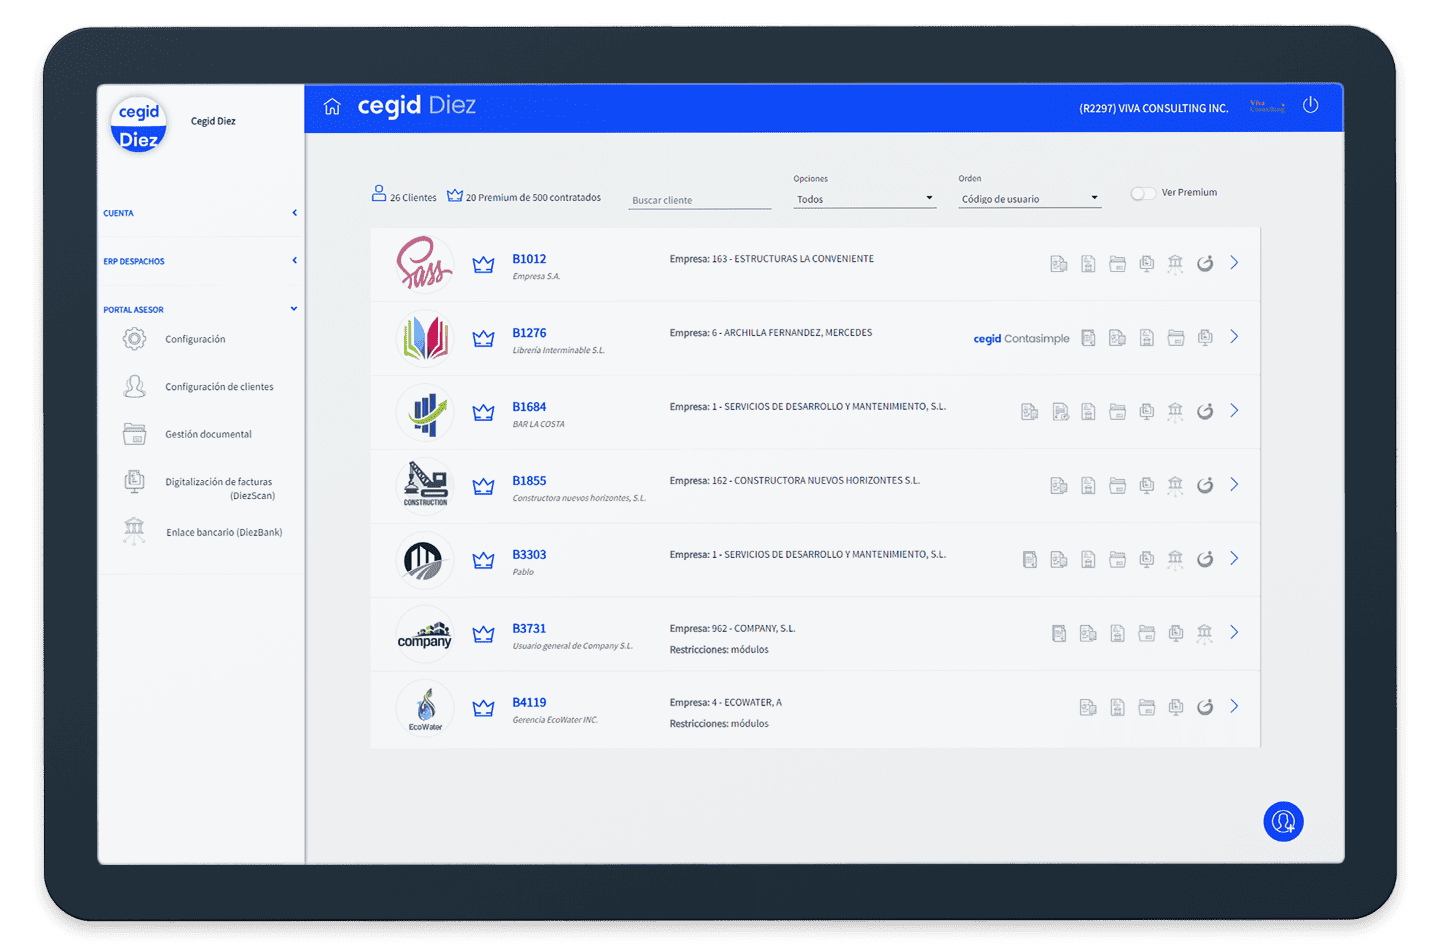Open the Opciones dropdown showing Todos
1440x950 pixels.
(x=864, y=199)
